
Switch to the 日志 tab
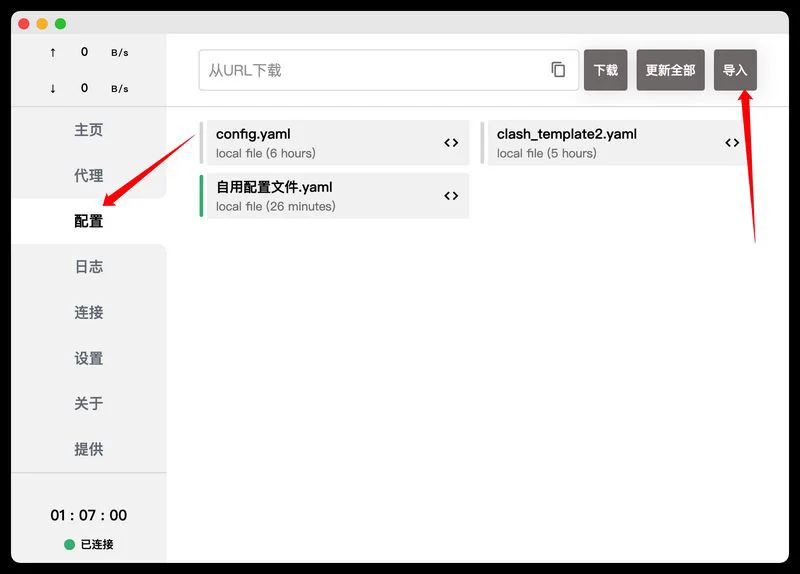point(89,266)
